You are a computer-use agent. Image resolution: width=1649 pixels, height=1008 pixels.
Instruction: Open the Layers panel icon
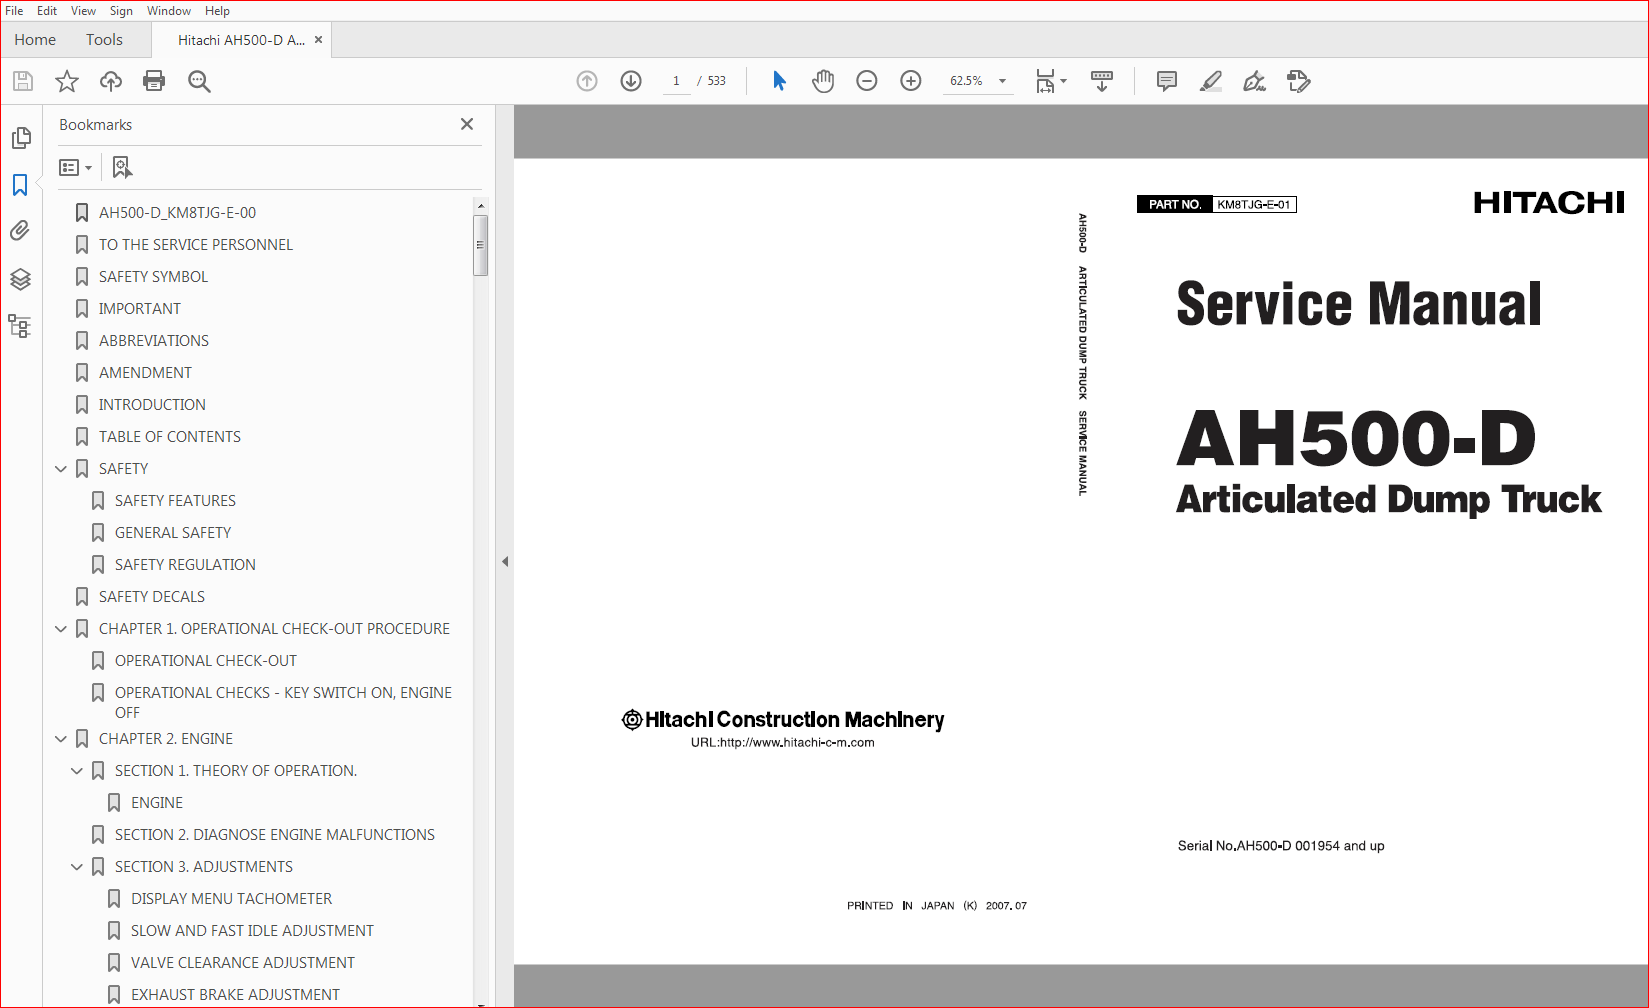point(20,279)
